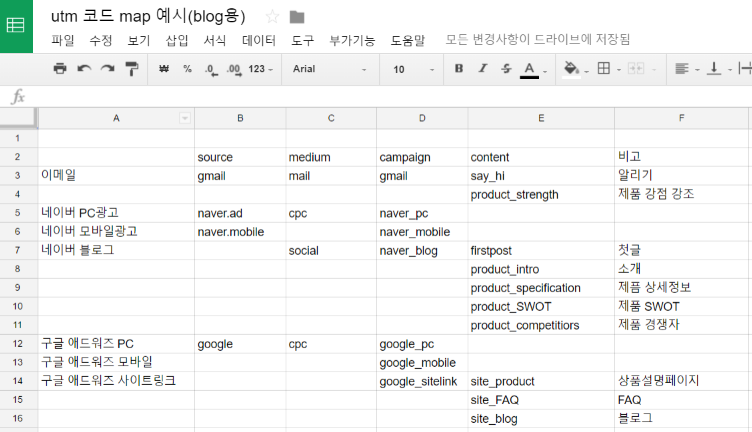The width and height of the screenshot is (752, 432).
Task: Decrease decimal places
Action: [x=211, y=70]
